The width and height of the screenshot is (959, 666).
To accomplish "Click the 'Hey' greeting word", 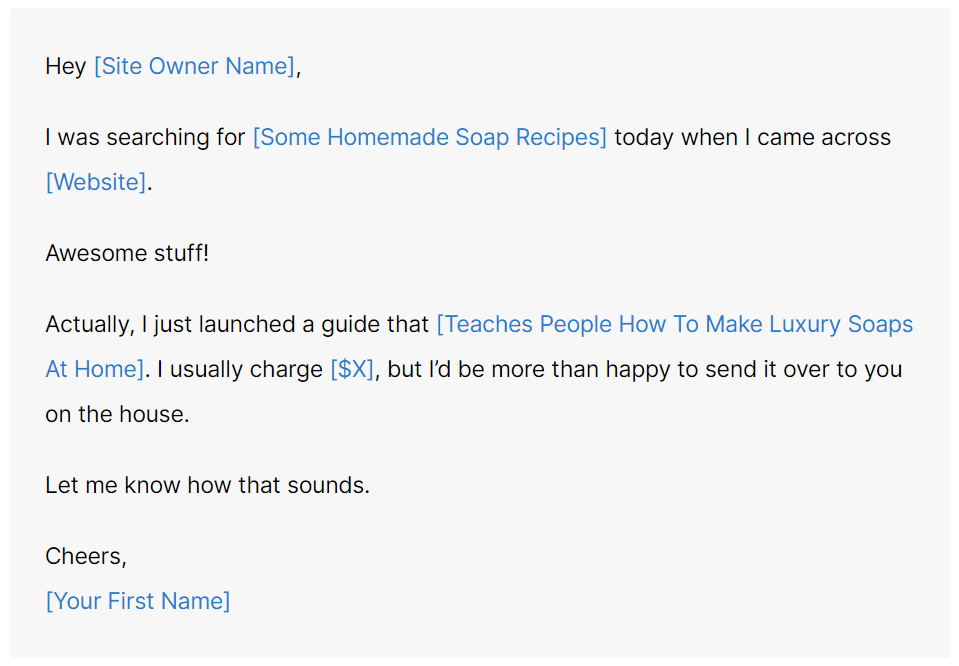I will click(x=66, y=67).
